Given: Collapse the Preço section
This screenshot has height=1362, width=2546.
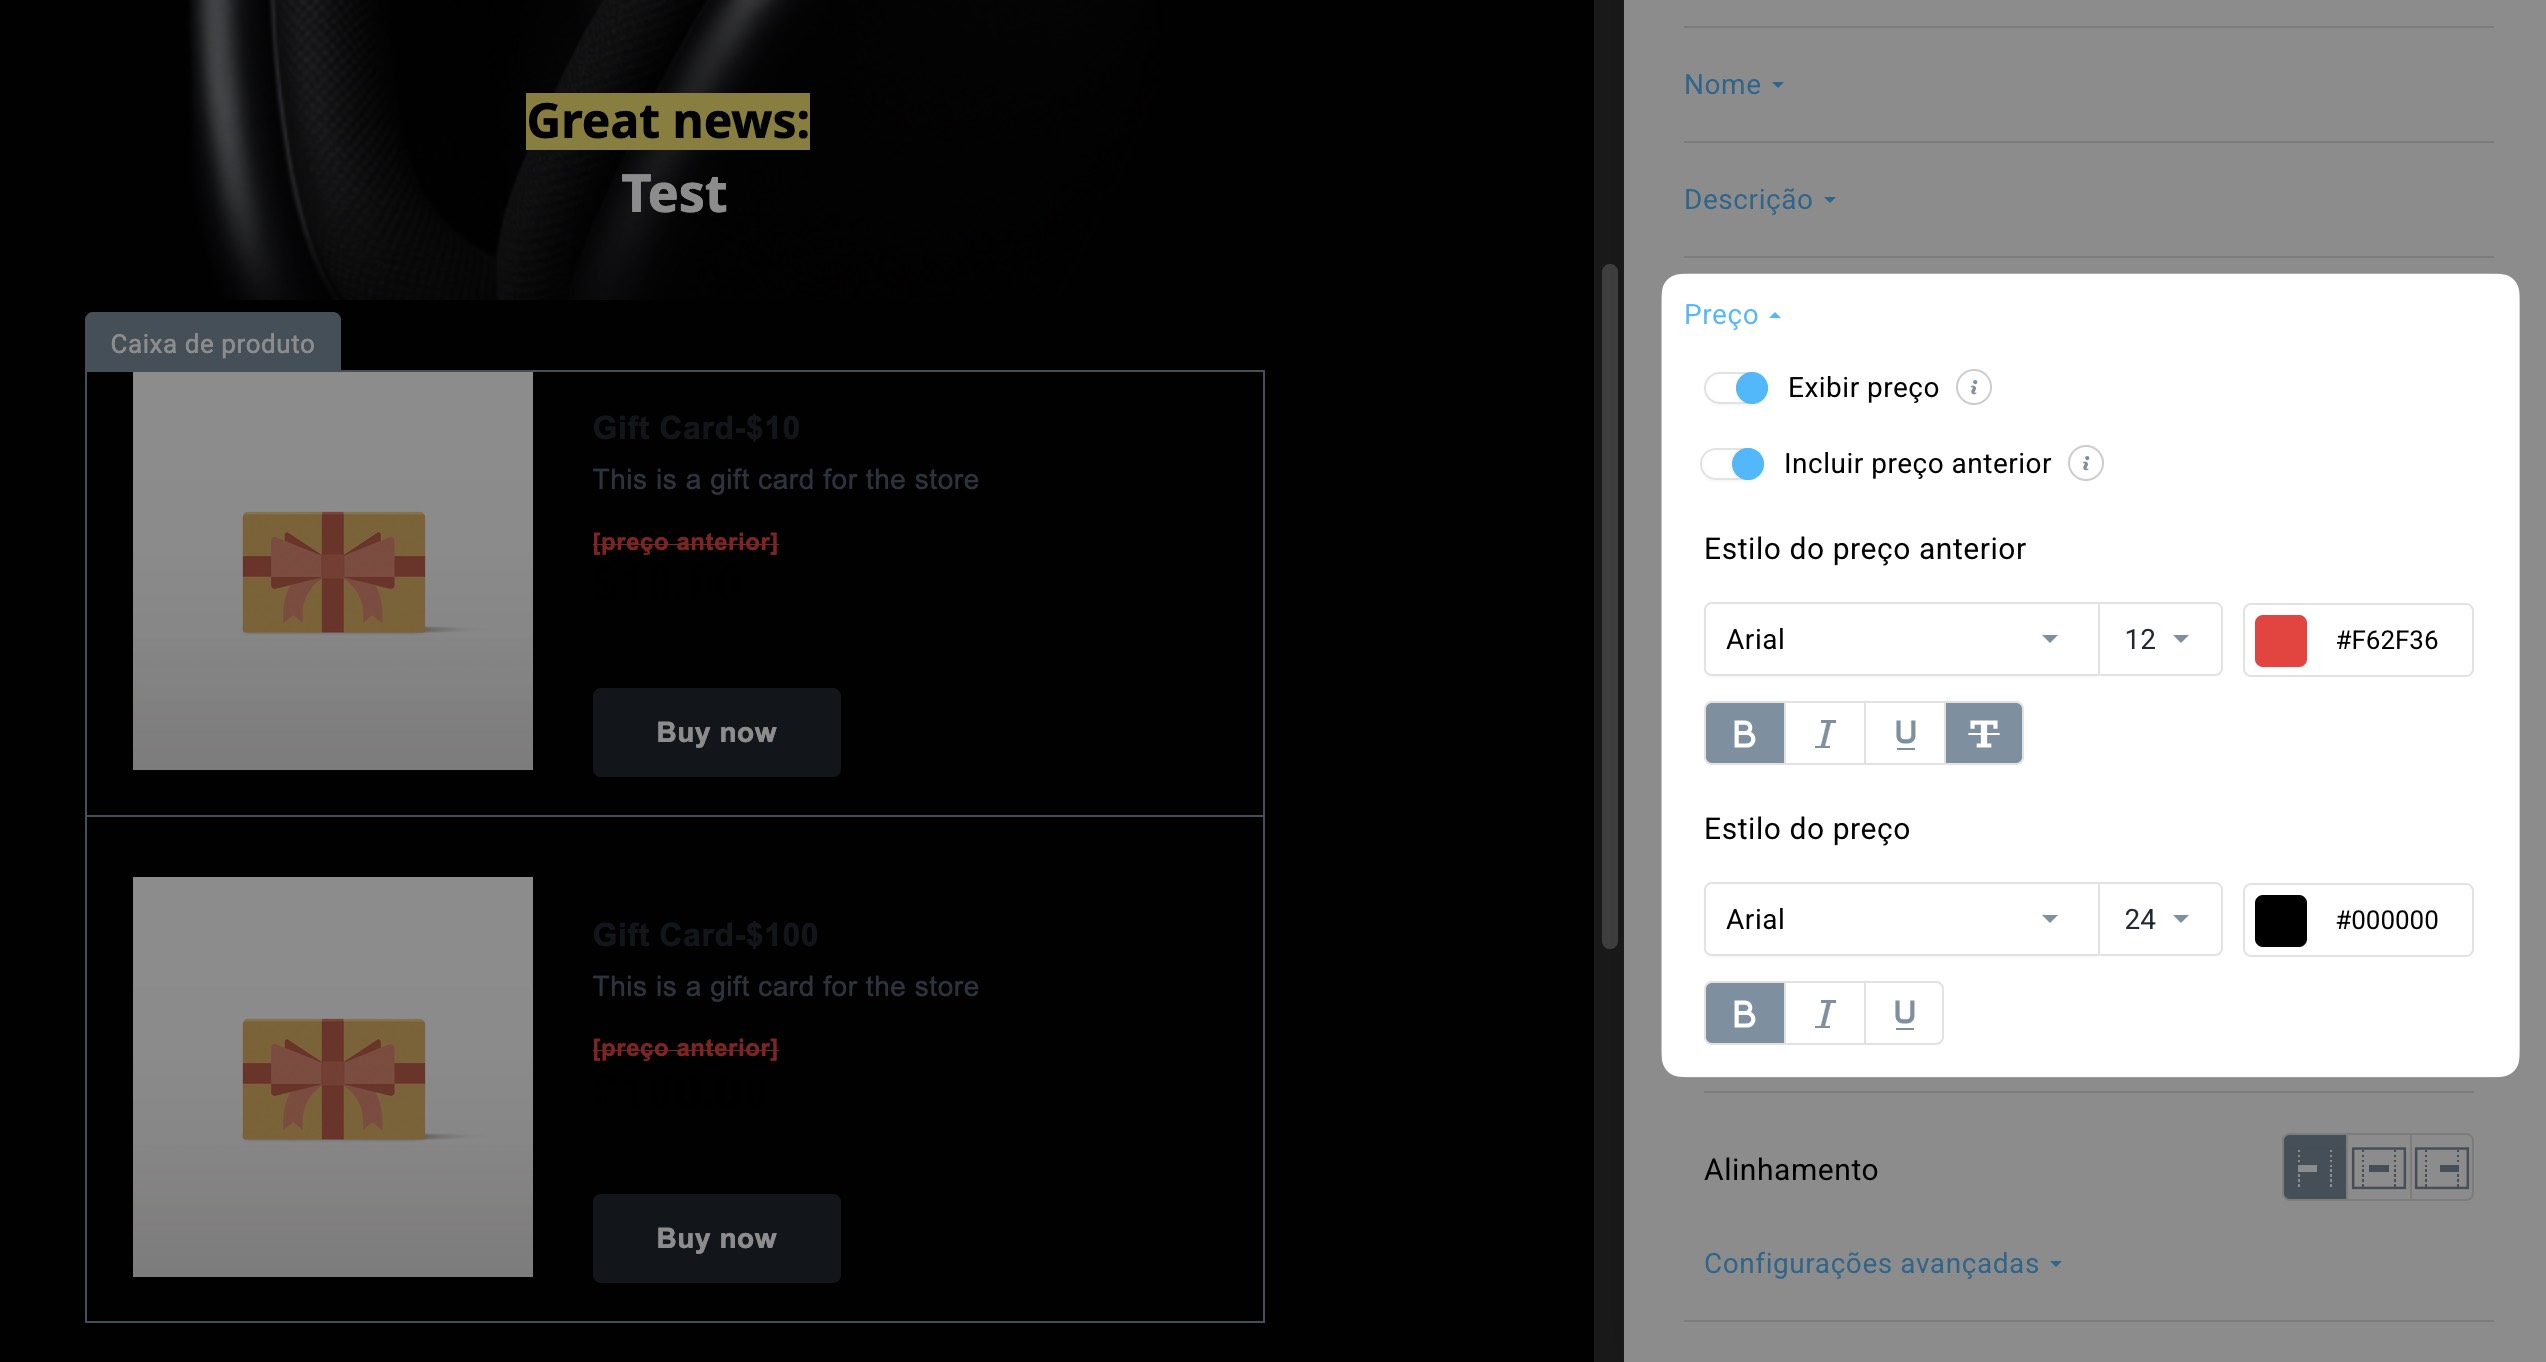Looking at the screenshot, I should pyautogui.click(x=1732, y=315).
